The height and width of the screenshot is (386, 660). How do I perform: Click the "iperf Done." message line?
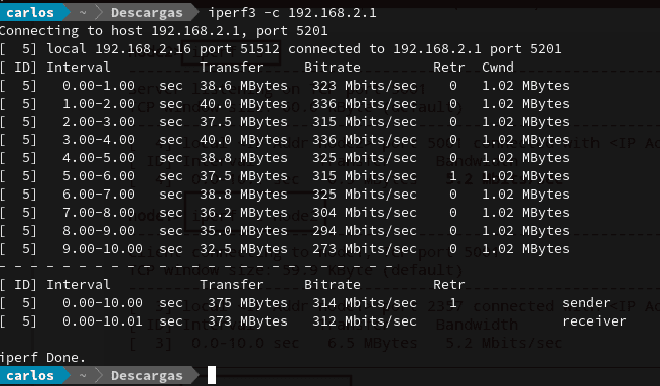click(x=43, y=358)
